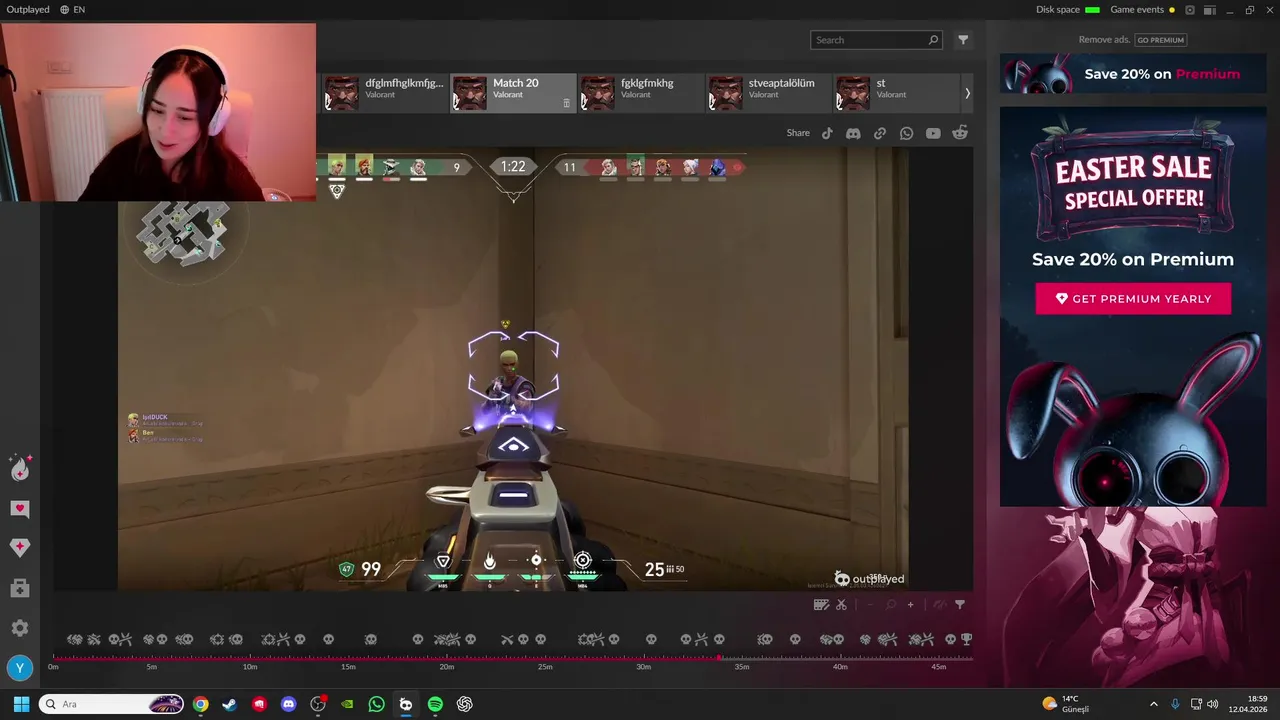Click the premium diamond sidebar icon

[x=20, y=547]
